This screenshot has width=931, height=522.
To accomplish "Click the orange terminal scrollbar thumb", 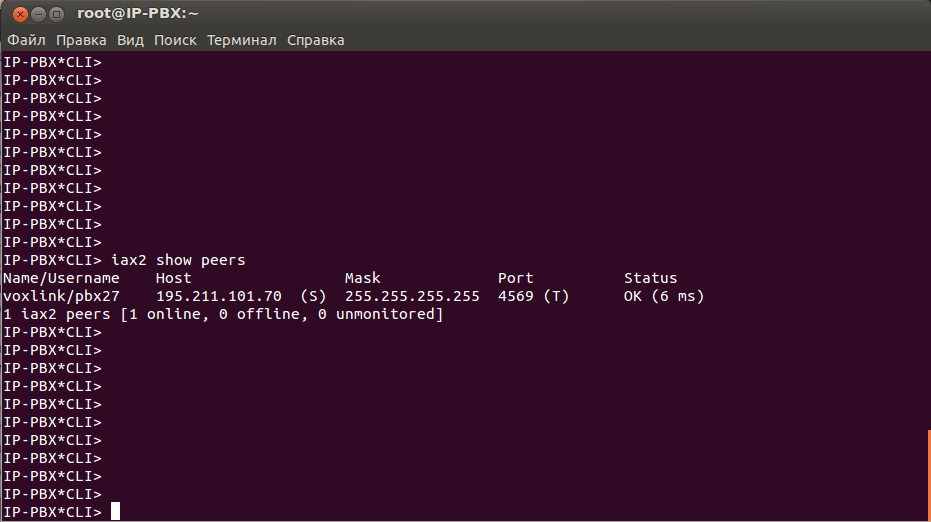I will coord(928,475).
